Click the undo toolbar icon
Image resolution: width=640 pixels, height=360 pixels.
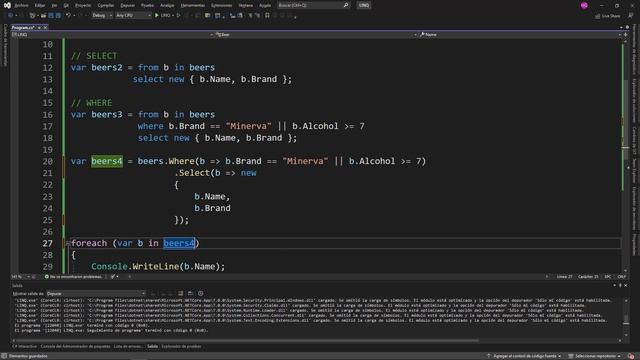(68, 16)
